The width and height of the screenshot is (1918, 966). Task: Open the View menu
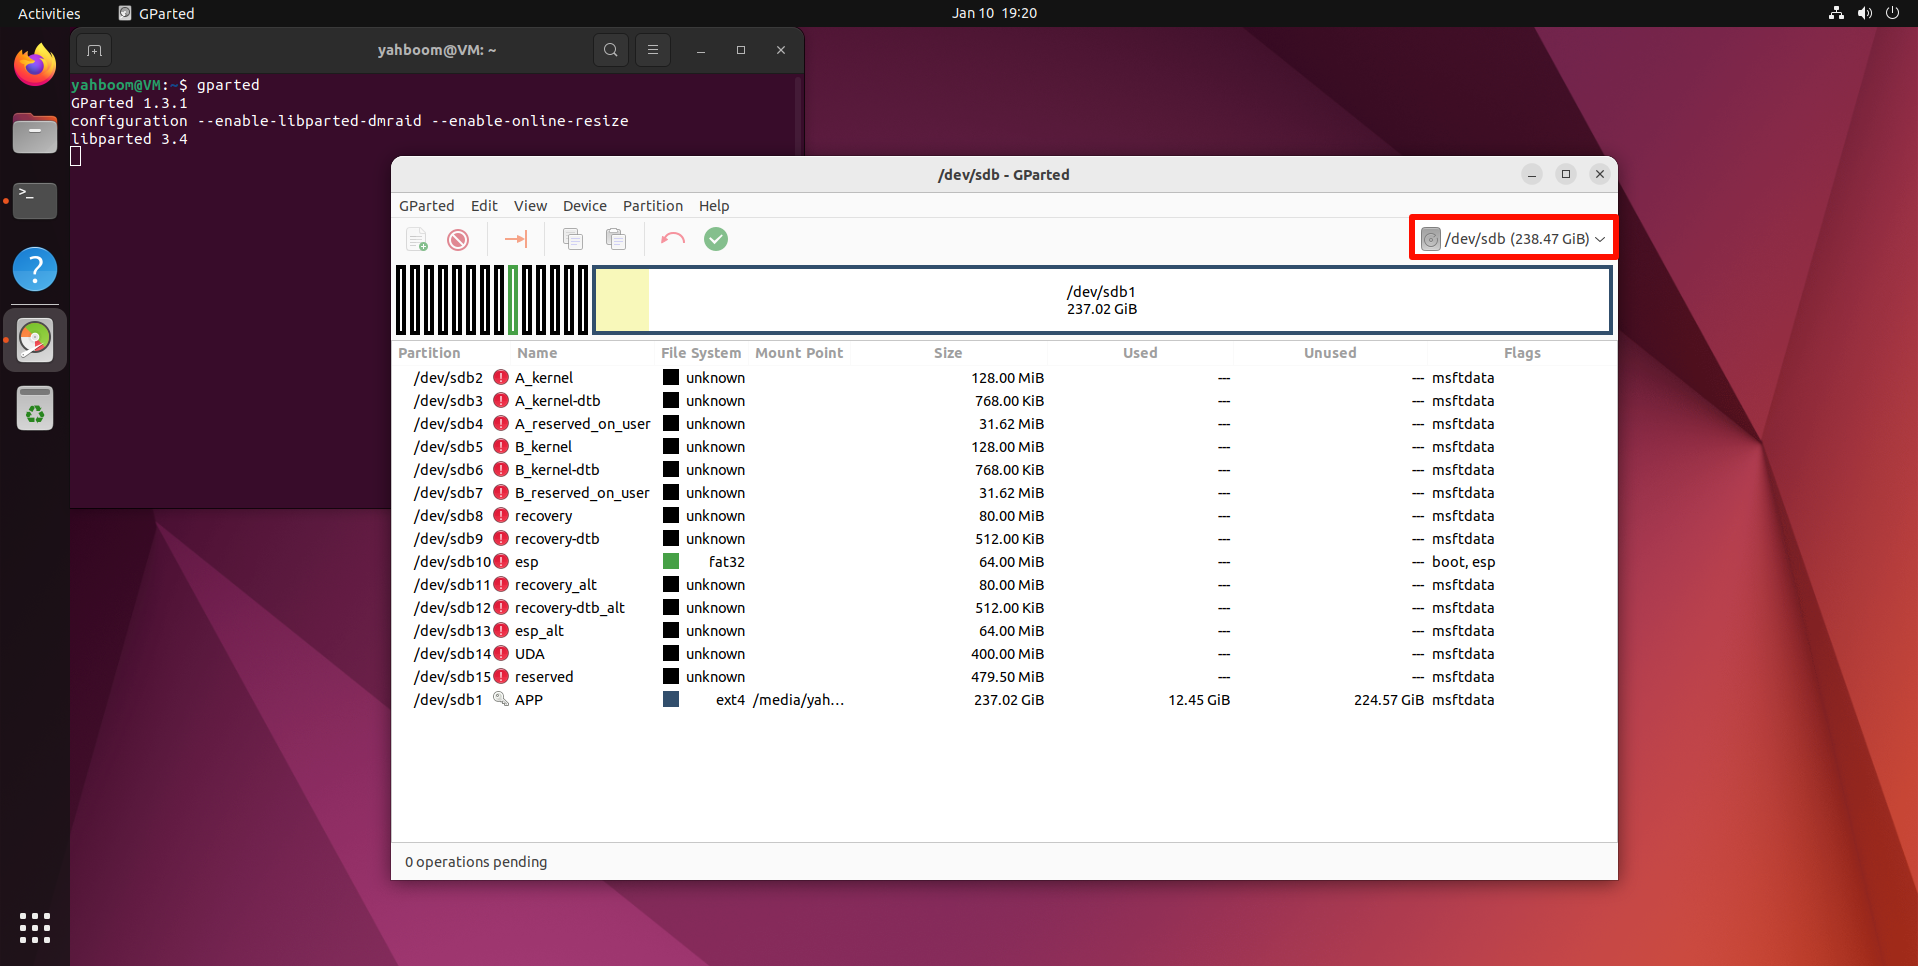(x=530, y=206)
